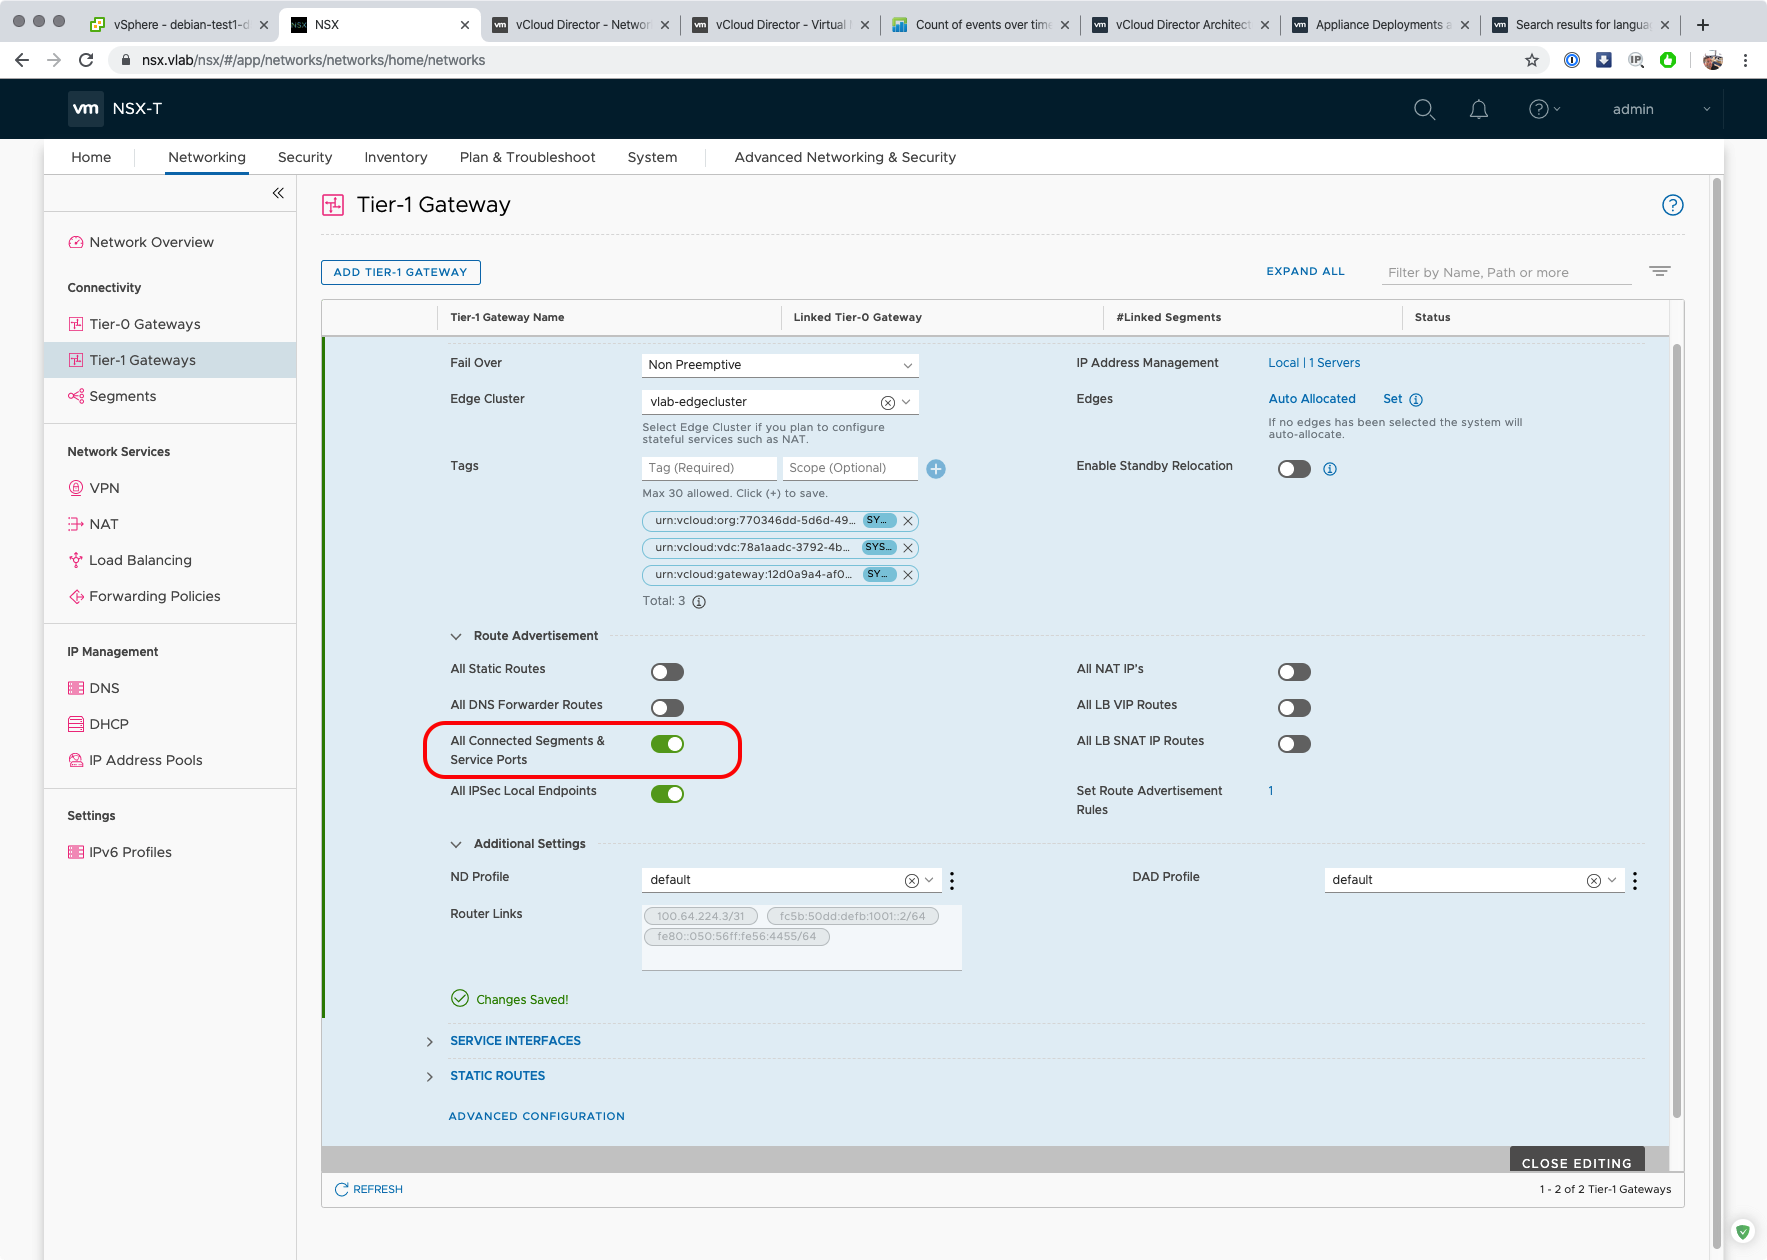Clear the vlab-edgecluster selection
Image resolution: width=1767 pixels, height=1260 pixels.
[x=887, y=402]
